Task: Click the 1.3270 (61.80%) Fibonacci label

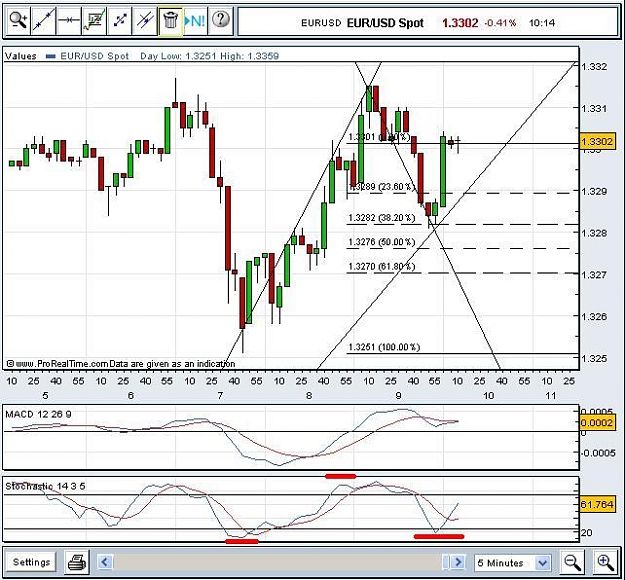Action: tap(382, 266)
